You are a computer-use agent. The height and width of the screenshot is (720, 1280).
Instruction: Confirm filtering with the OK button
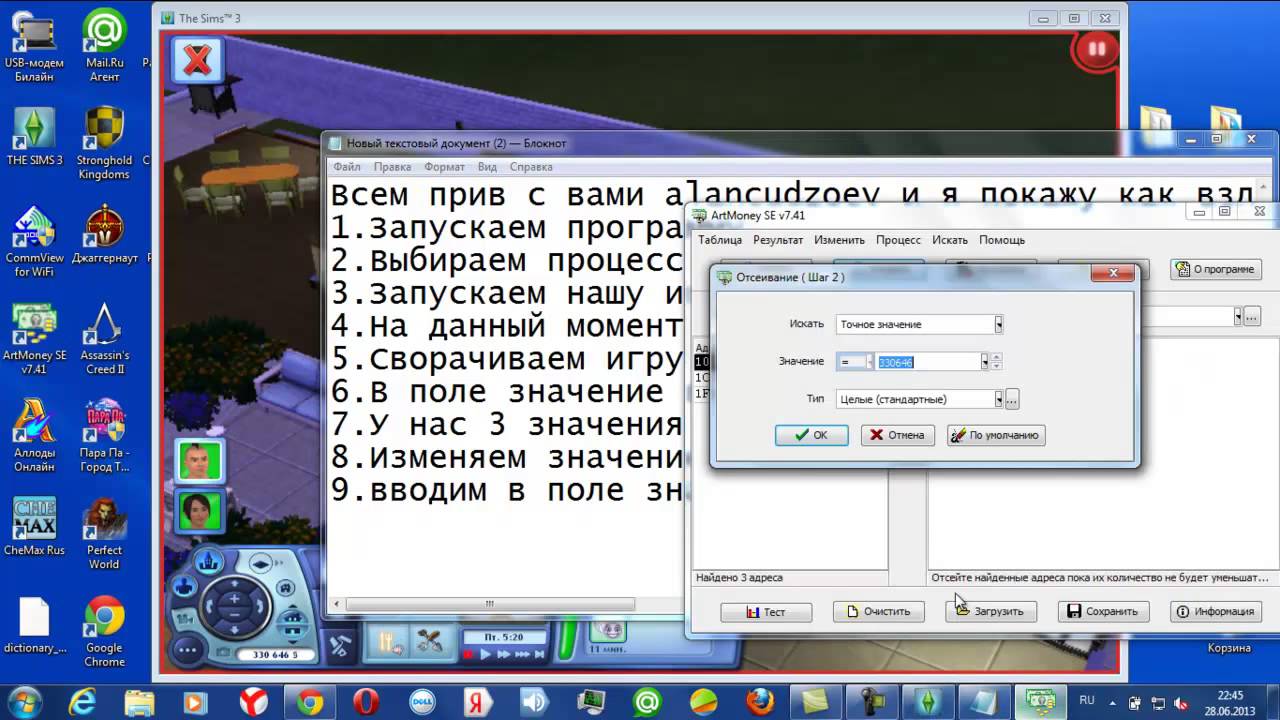pos(811,435)
